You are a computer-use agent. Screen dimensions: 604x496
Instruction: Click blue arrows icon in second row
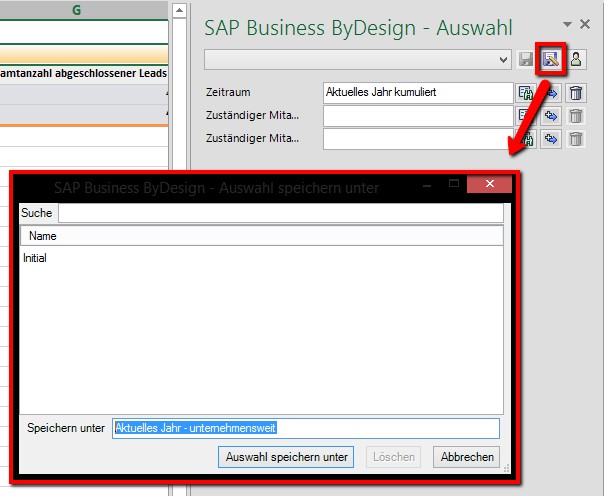pyautogui.click(x=550, y=116)
